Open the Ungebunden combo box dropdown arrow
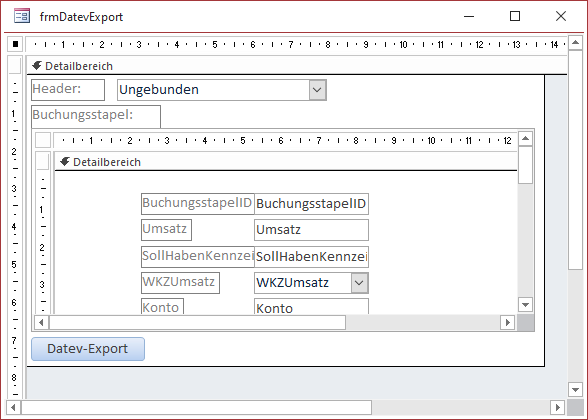 [x=317, y=90]
